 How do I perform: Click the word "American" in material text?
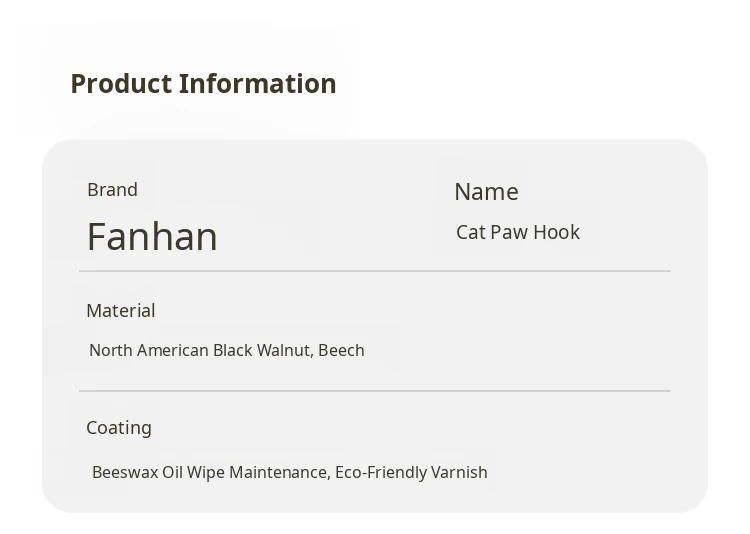pos(172,351)
